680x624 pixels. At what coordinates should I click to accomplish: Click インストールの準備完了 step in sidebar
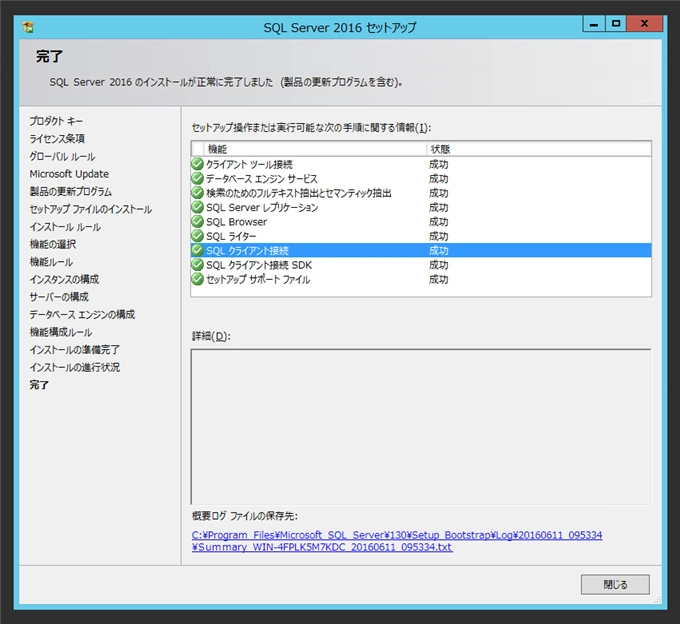(x=75, y=350)
